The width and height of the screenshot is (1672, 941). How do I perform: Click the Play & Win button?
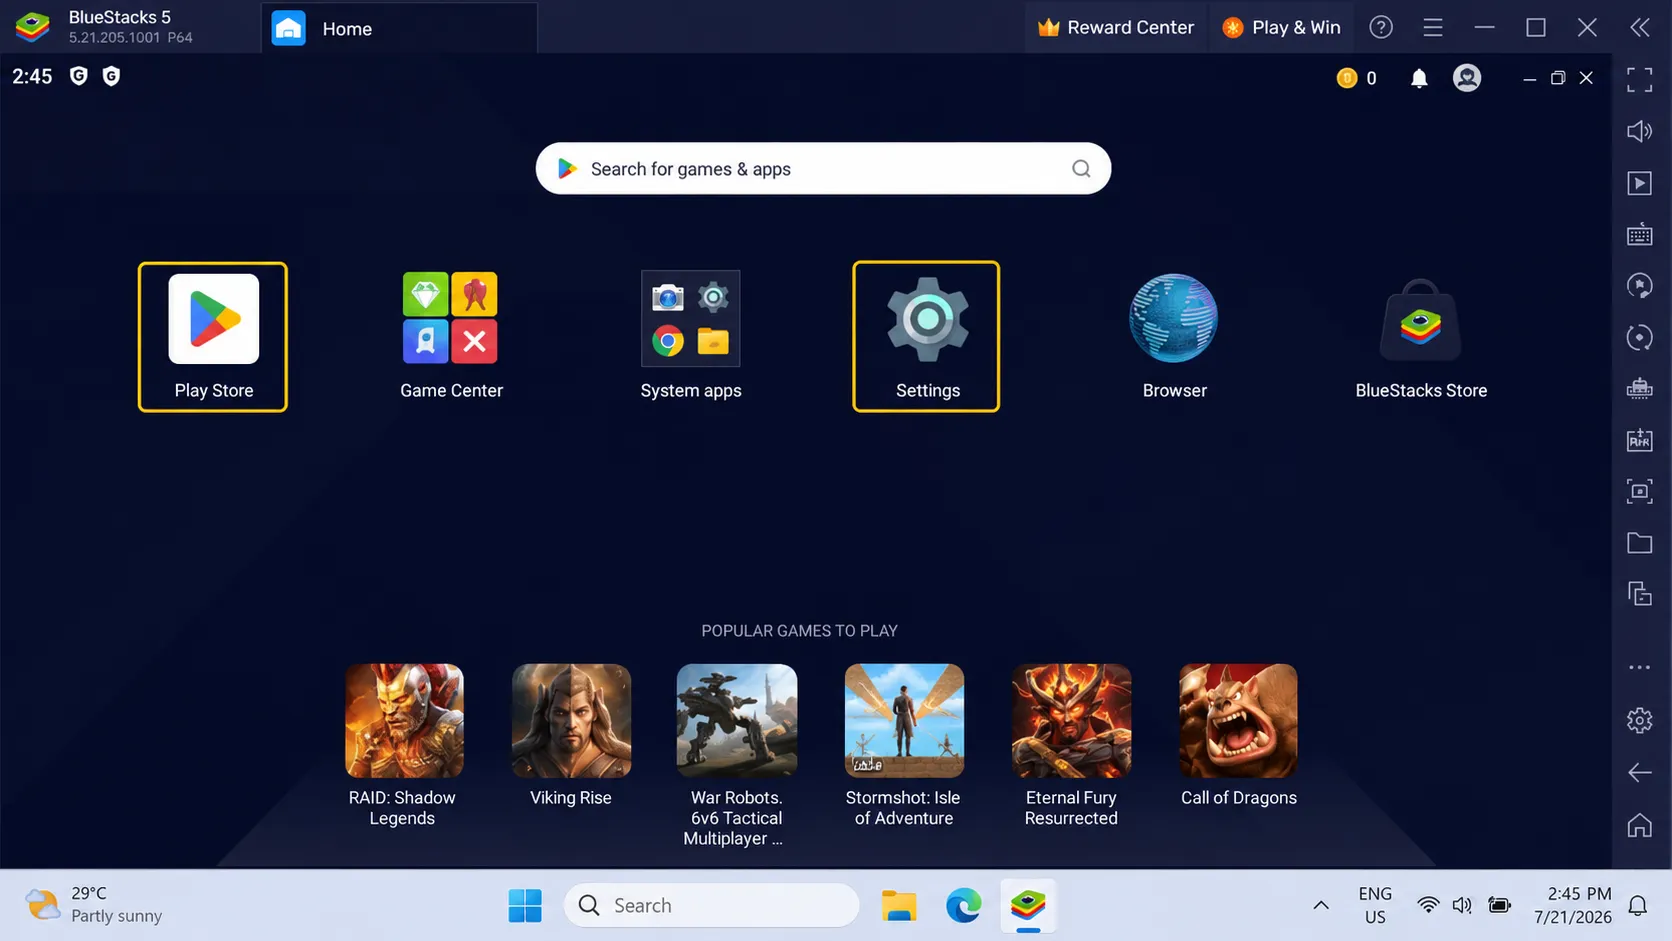click(x=1281, y=27)
